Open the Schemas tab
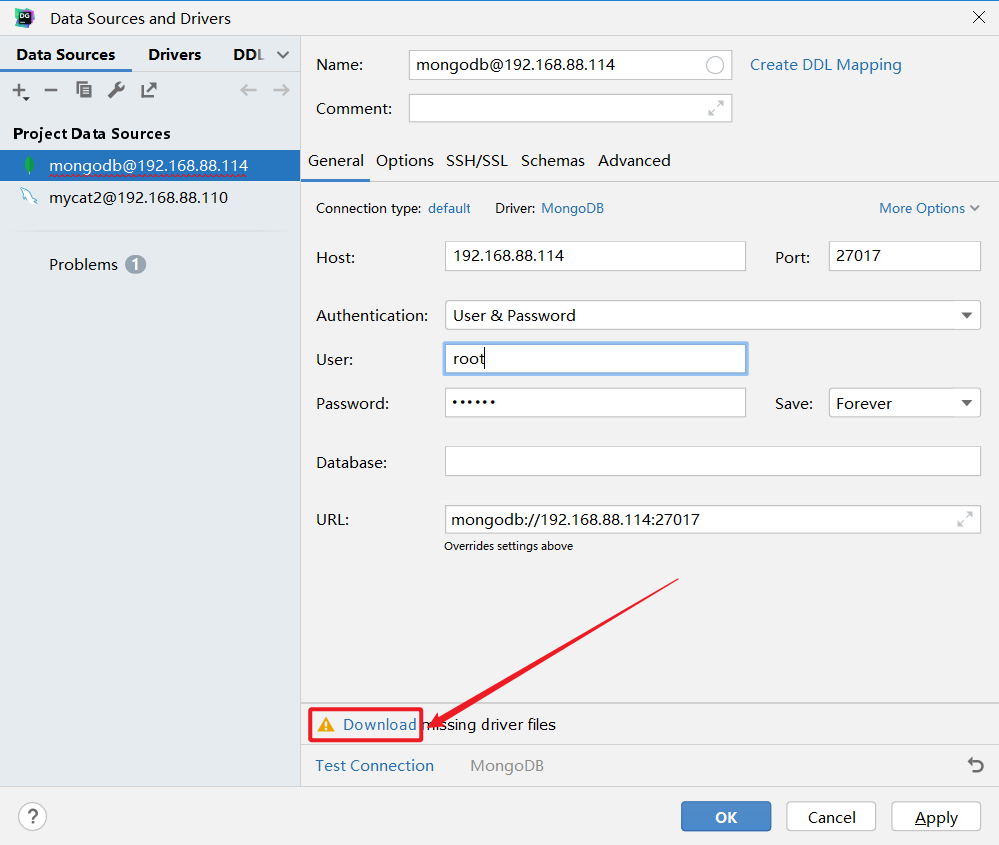This screenshot has width=999, height=845. coord(552,161)
